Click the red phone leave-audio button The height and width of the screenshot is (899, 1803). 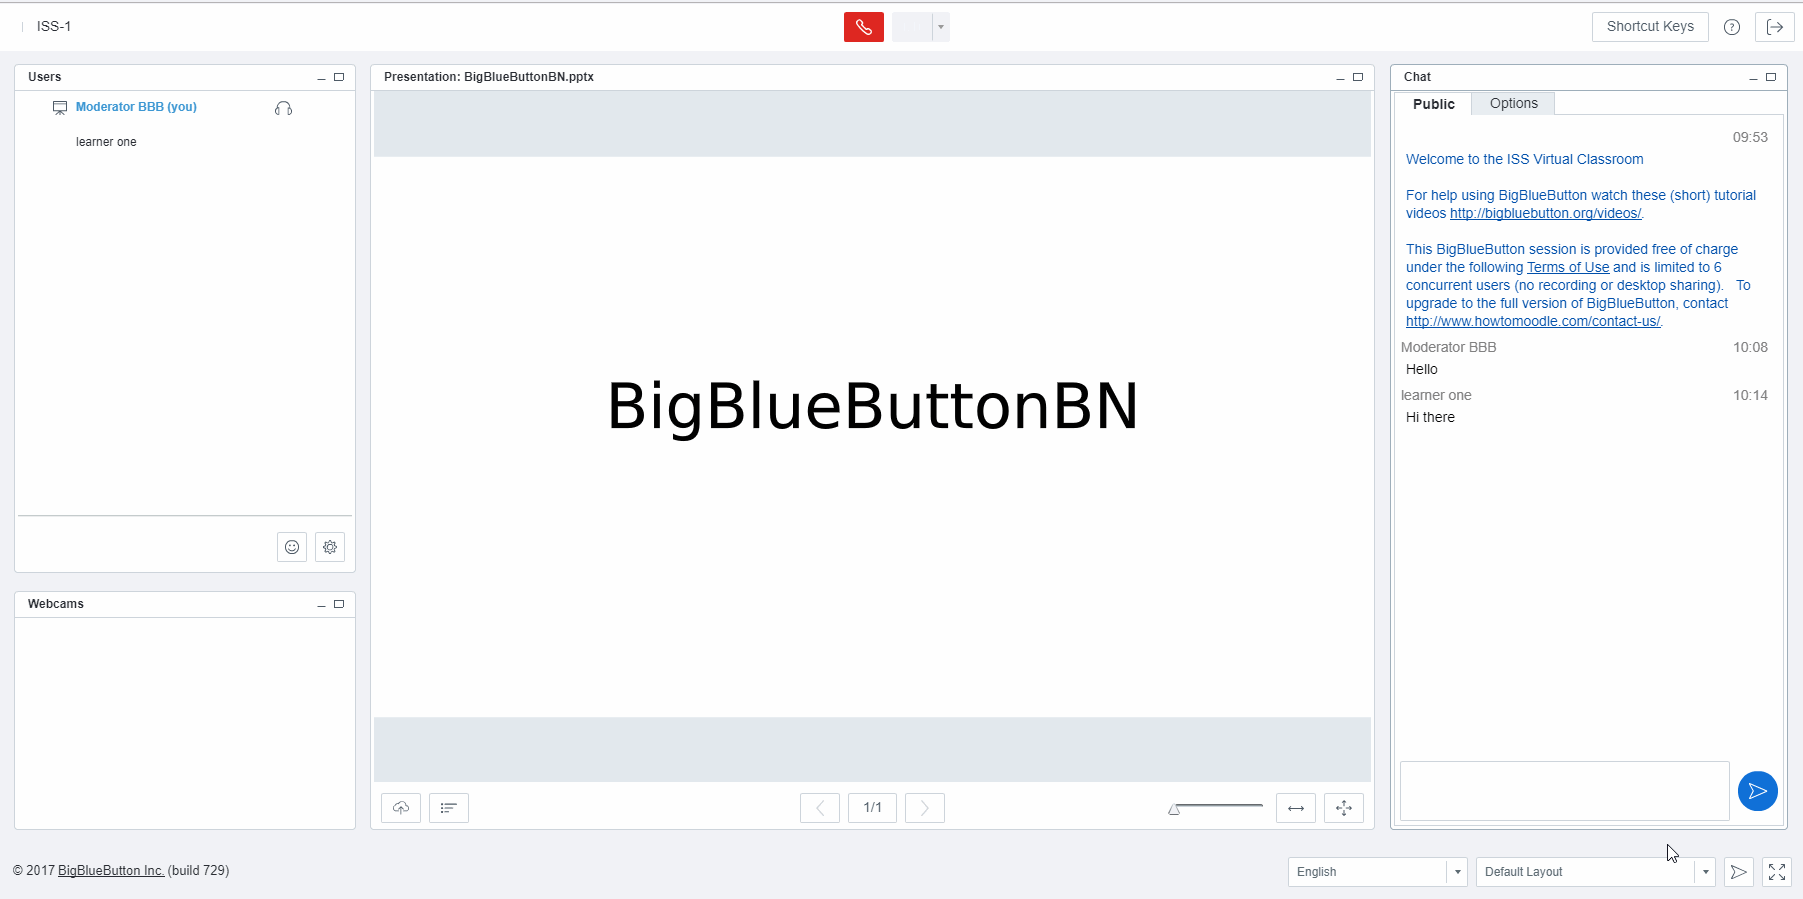coord(864,27)
